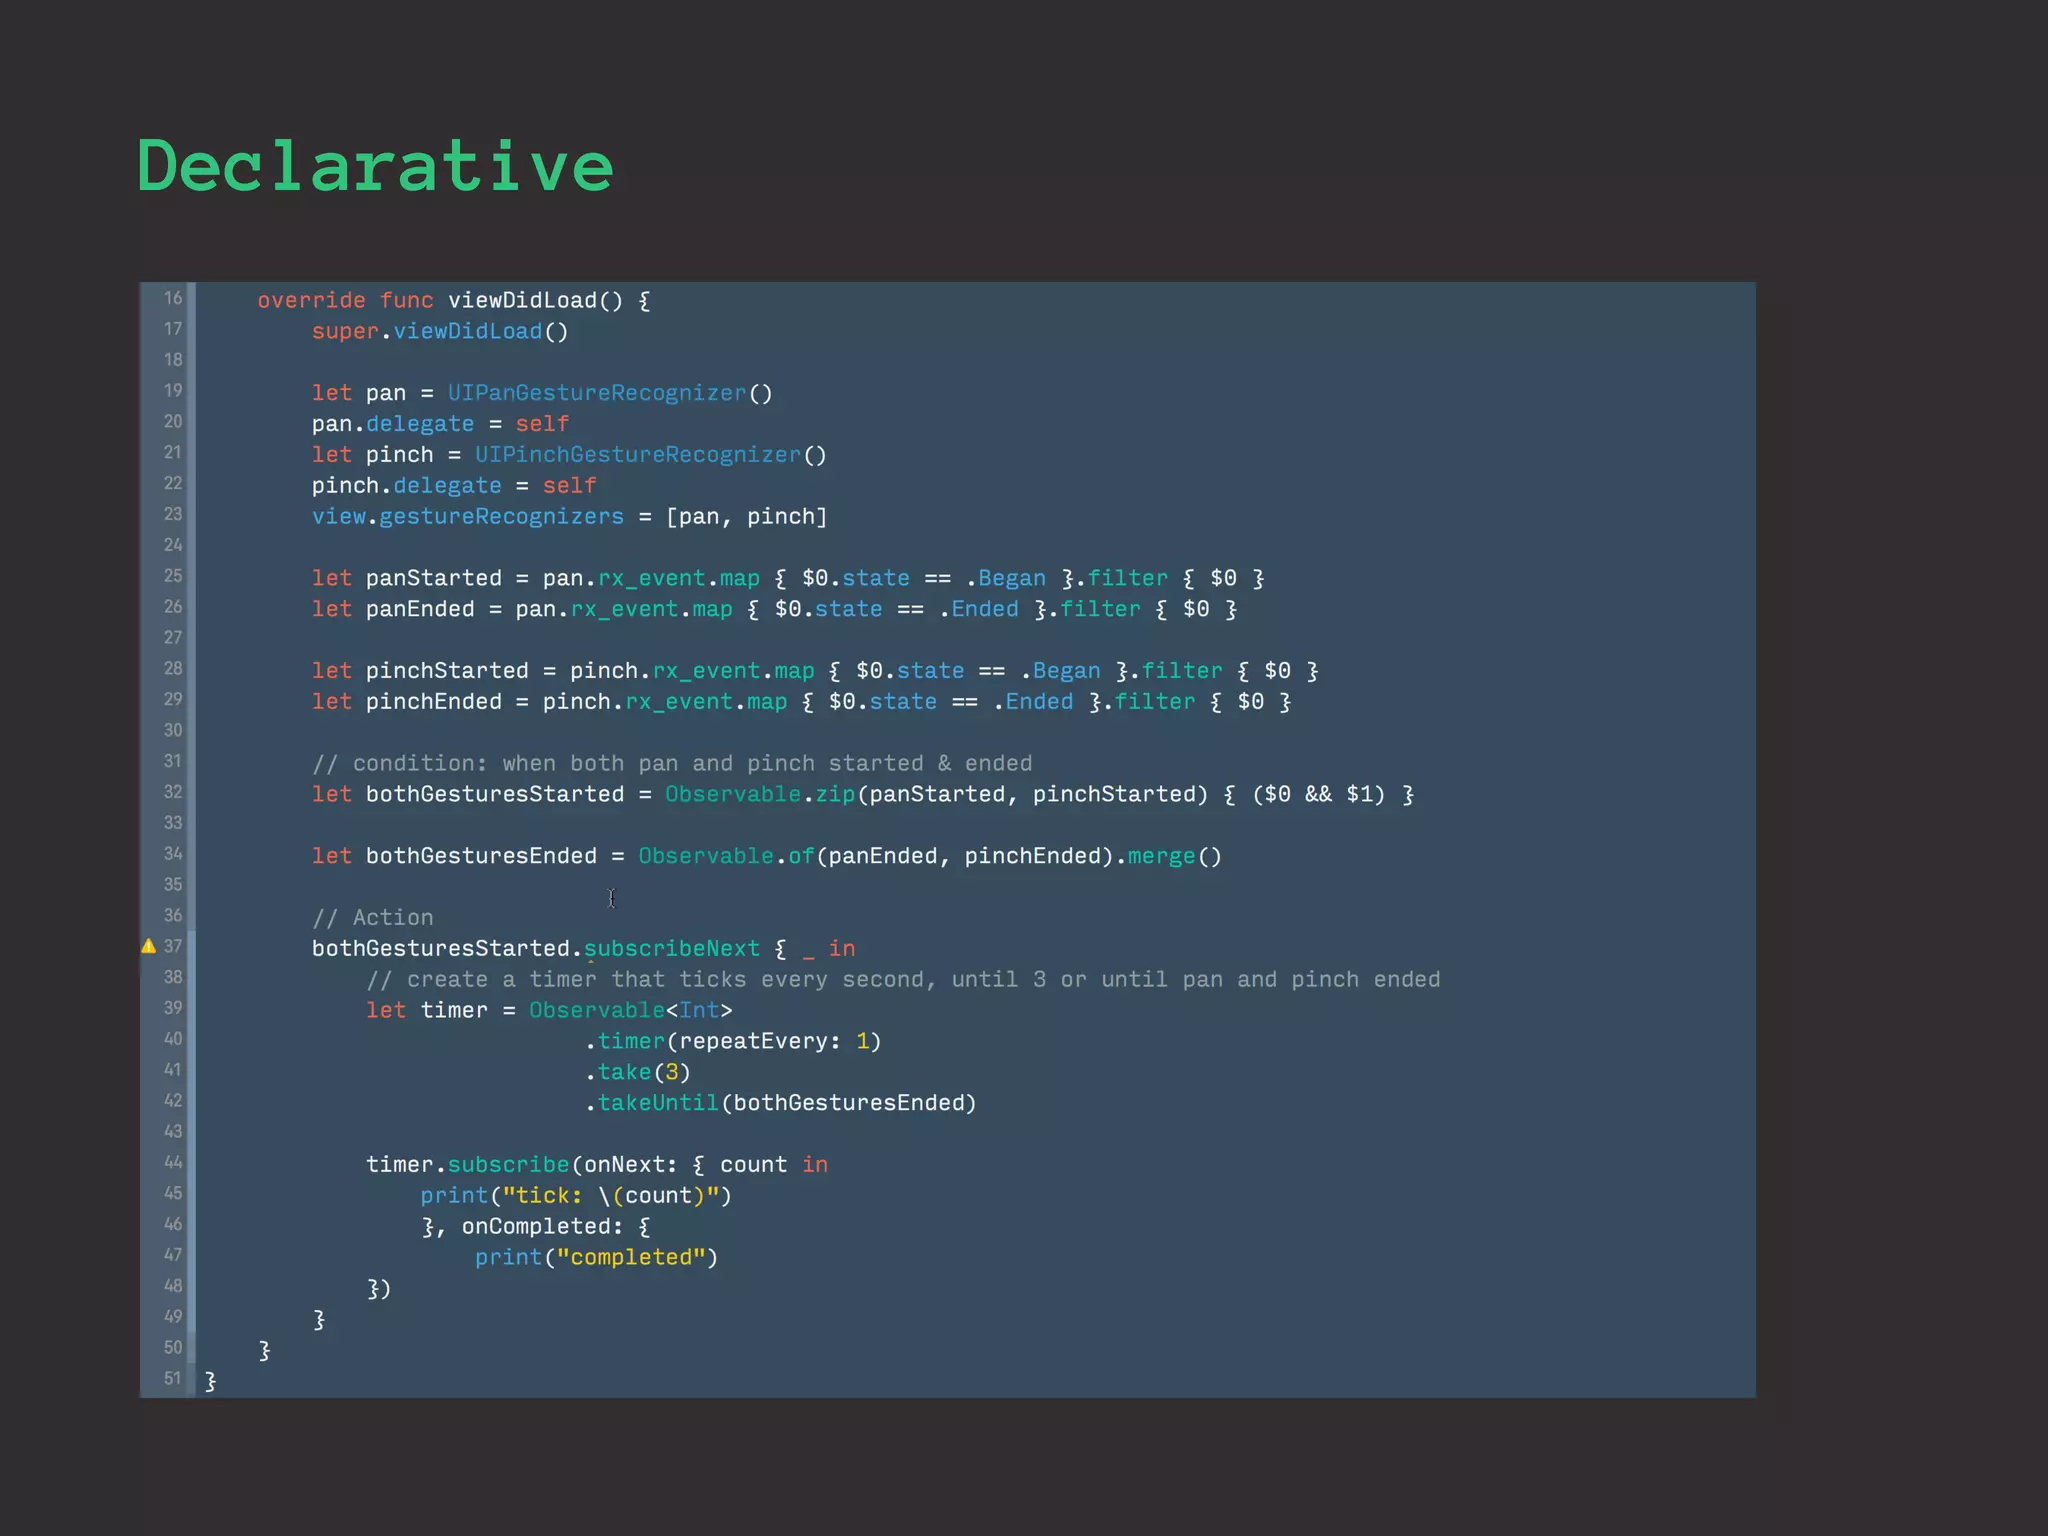Click the UIPinchGestureRecognizer type name
Viewport: 2048px width, 1536px height.
pos(637,455)
